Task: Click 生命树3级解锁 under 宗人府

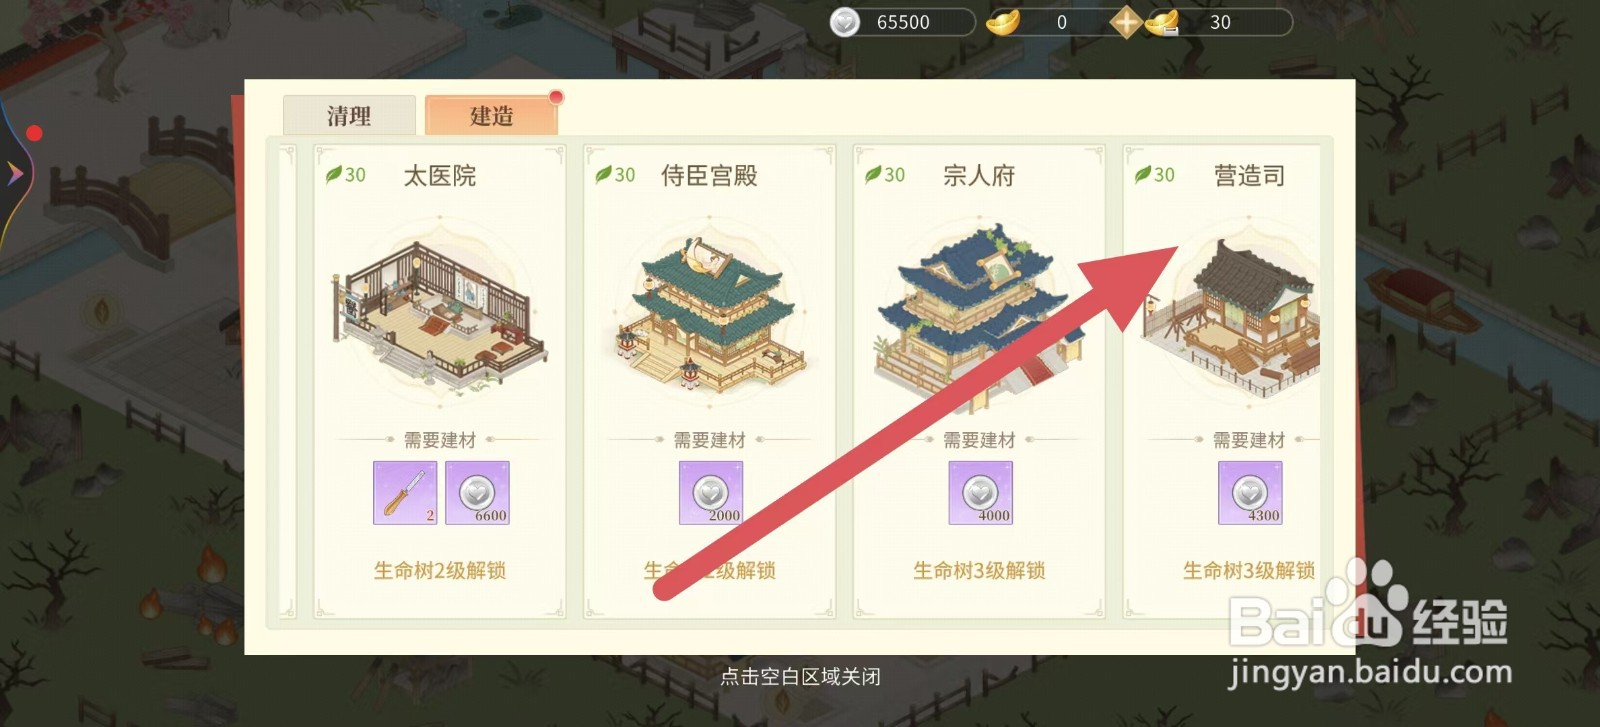Action: click(979, 570)
